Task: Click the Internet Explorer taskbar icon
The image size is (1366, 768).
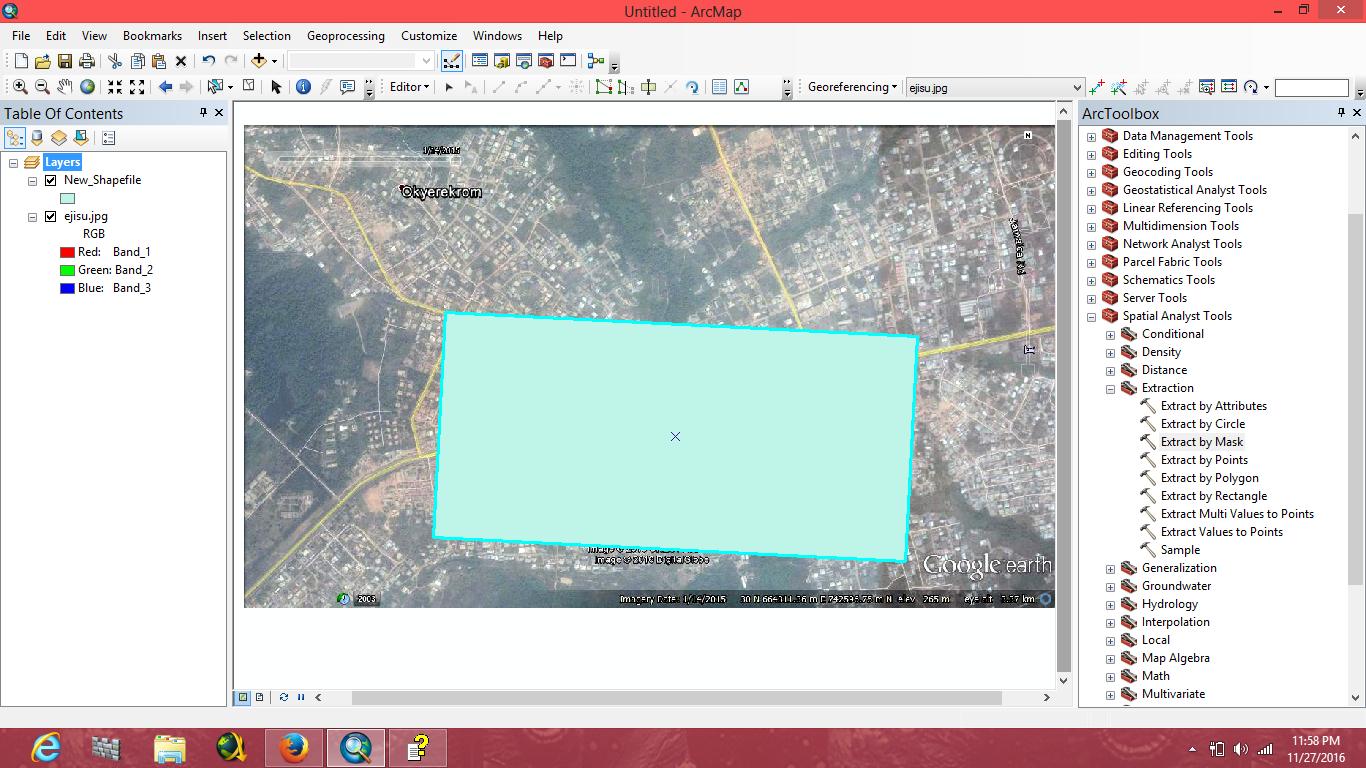Action: point(45,747)
